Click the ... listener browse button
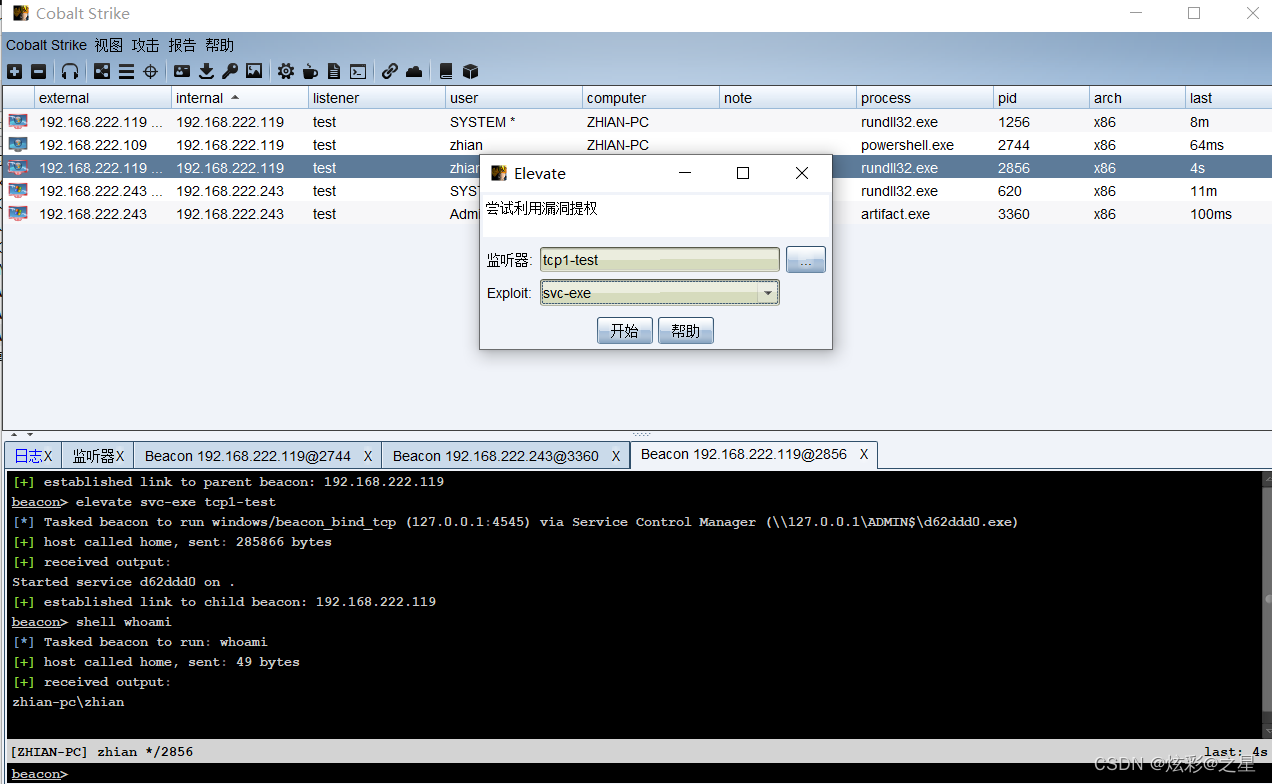The width and height of the screenshot is (1272, 784). pyautogui.click(x=806, y=260)
